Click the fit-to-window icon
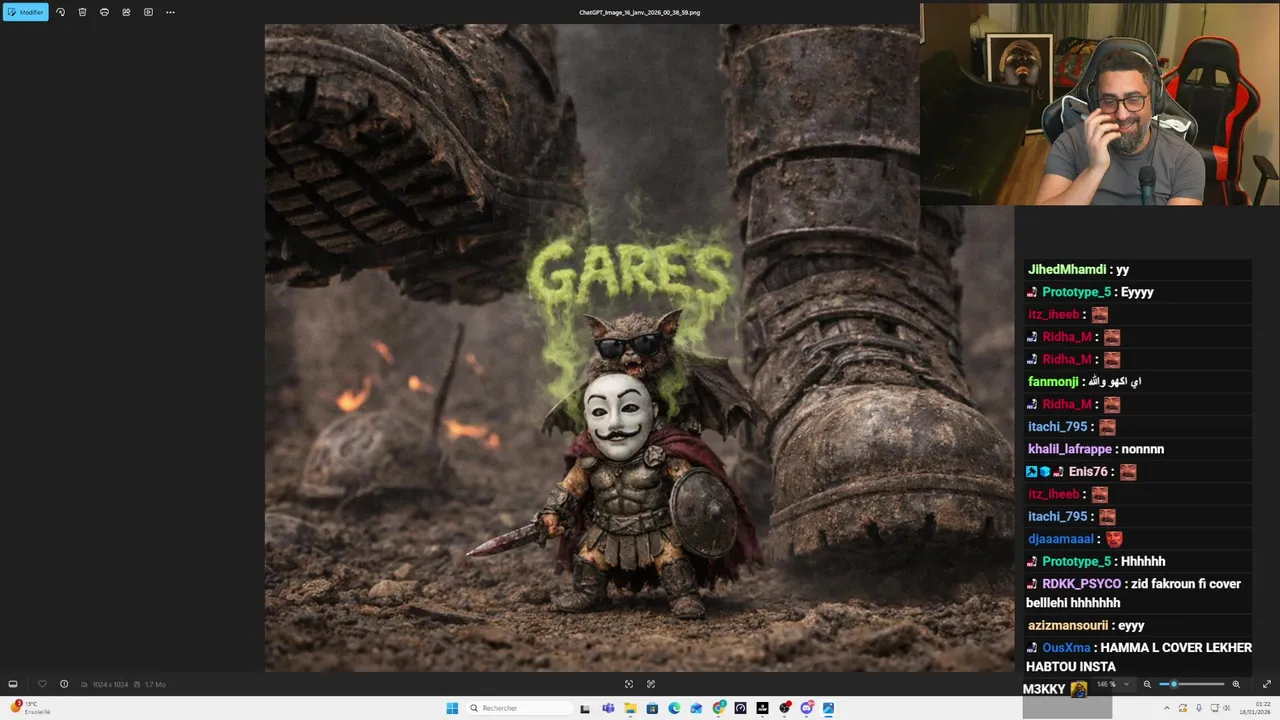Screen dimensions: 1280x720 [x=629, y=684]
